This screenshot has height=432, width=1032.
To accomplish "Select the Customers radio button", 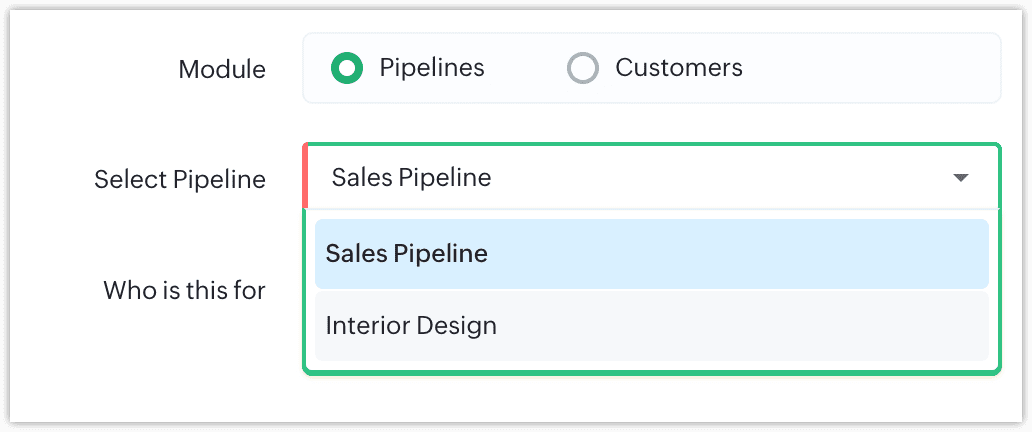I will tap(582, 68).
